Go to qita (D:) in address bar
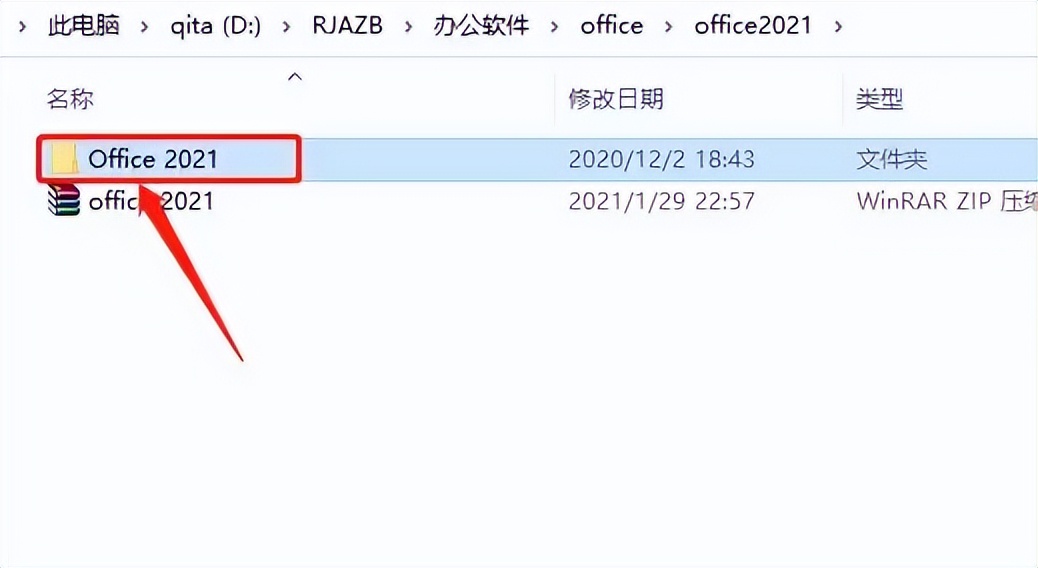The image size is (1038, 568). click(216, 26)
